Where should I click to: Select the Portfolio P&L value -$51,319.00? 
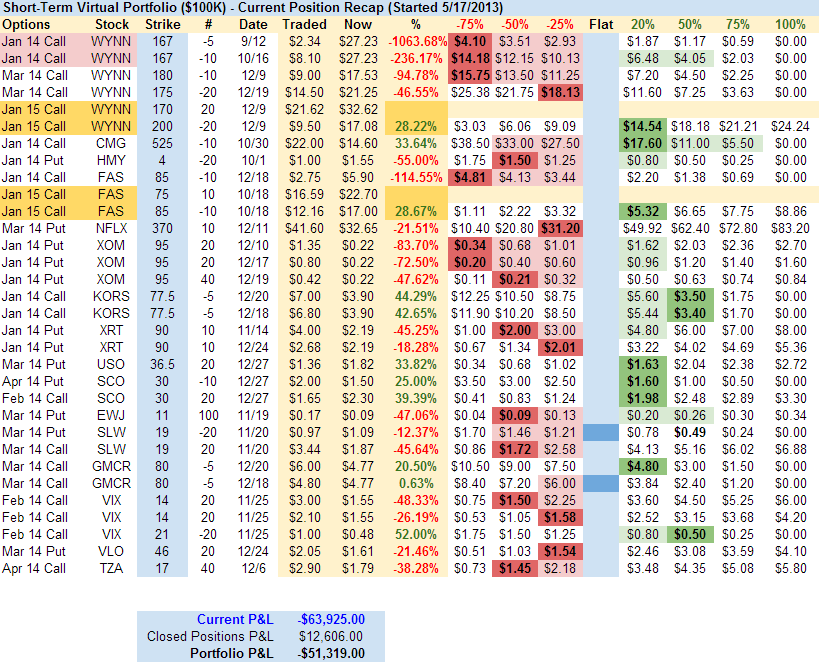click(x=332, y=654)
